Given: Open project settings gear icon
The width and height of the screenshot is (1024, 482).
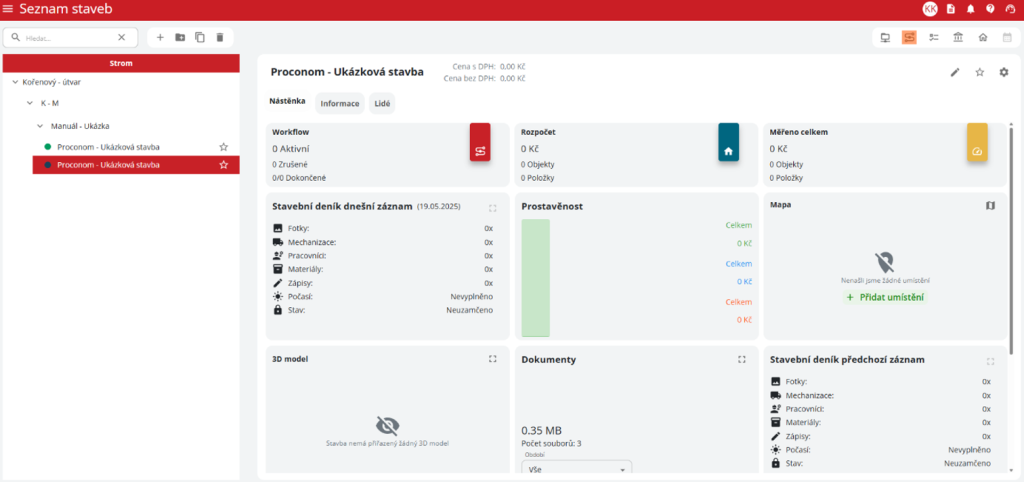Looking at the screenshot, I should (1004, 72).
